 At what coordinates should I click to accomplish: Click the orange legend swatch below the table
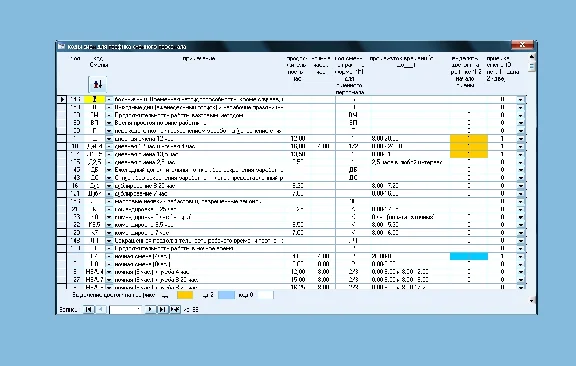click(185, 295)
